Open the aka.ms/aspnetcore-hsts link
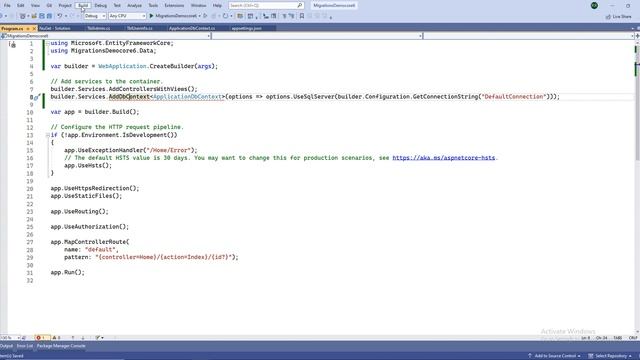This screenshot has height=360, width=640. click(x=444, y=158)
